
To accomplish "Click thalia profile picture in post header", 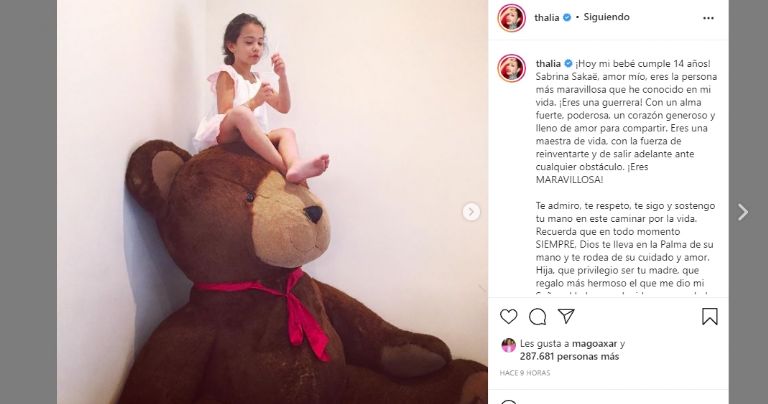I will pos(511,18).
